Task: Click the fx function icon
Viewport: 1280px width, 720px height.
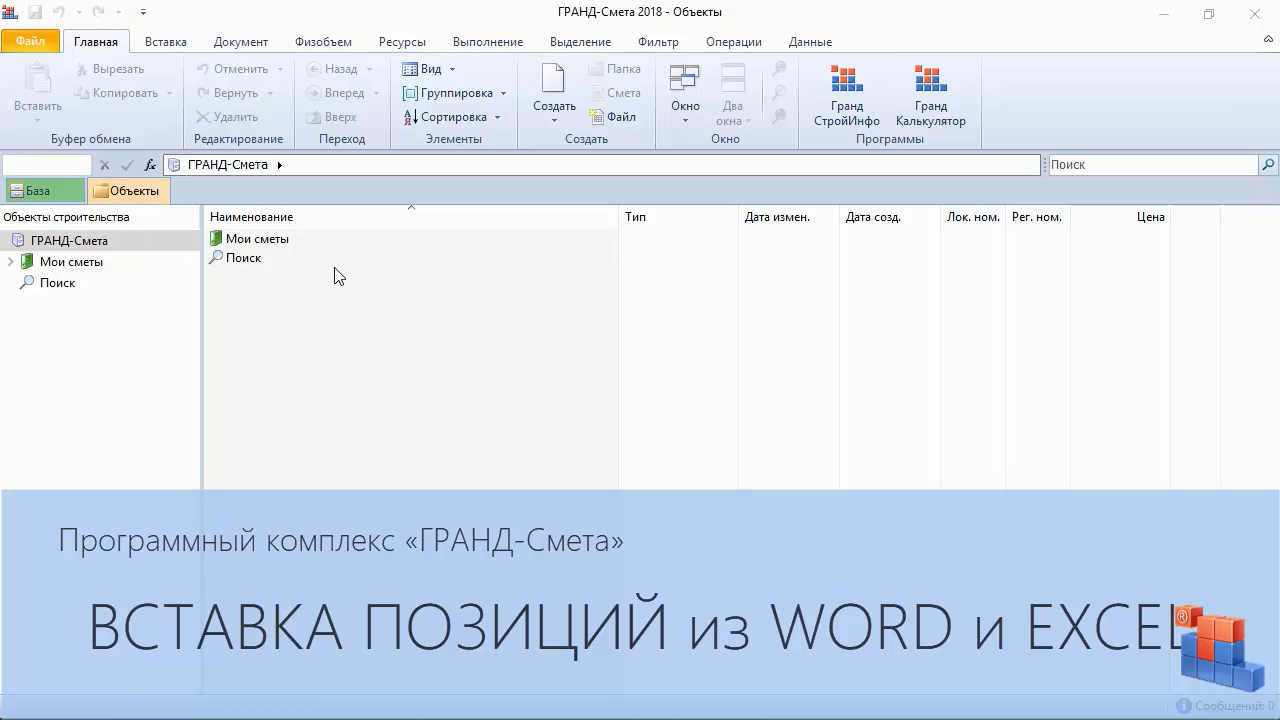Action: click(x=150, y=165)
